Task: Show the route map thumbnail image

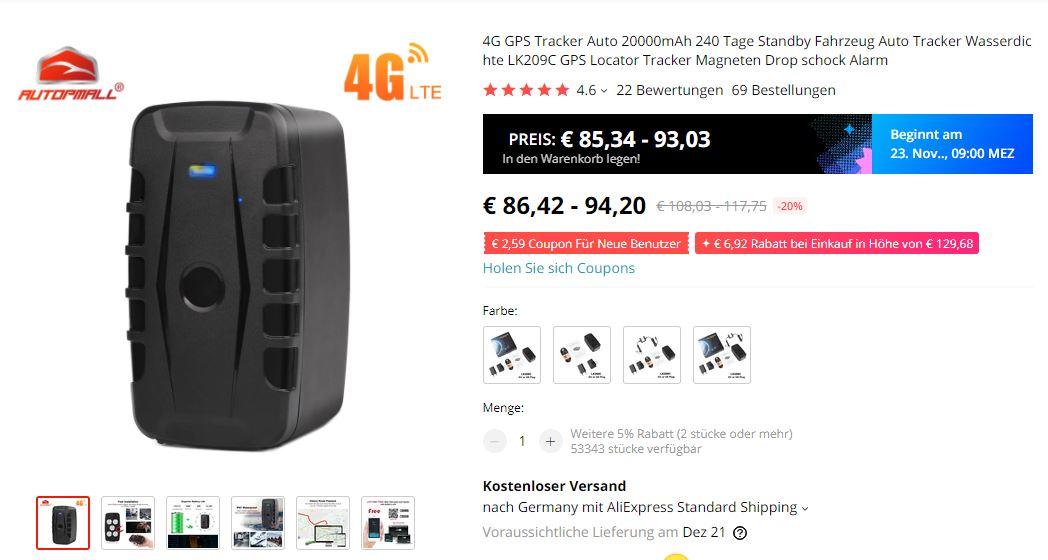Action: tap(323, 523)
